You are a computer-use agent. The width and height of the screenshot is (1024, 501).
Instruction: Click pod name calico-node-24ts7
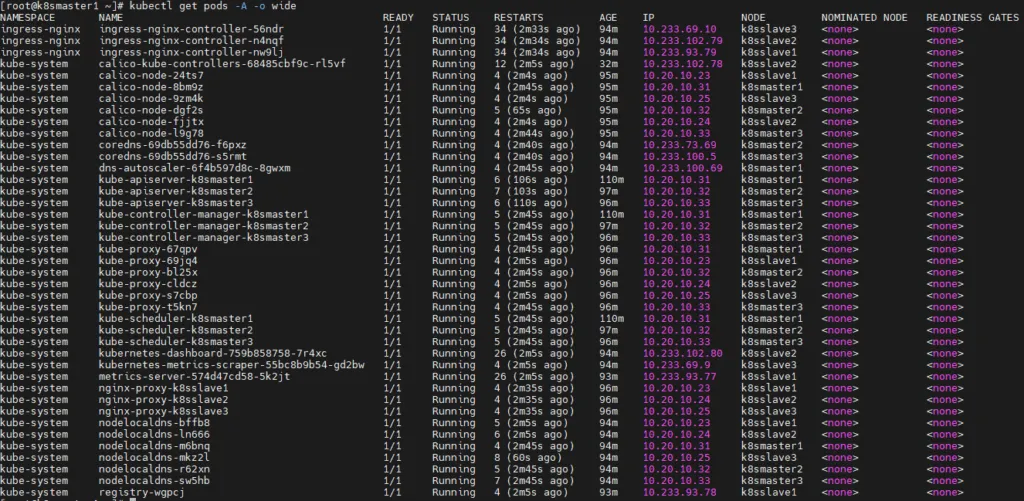coord(152,76)
